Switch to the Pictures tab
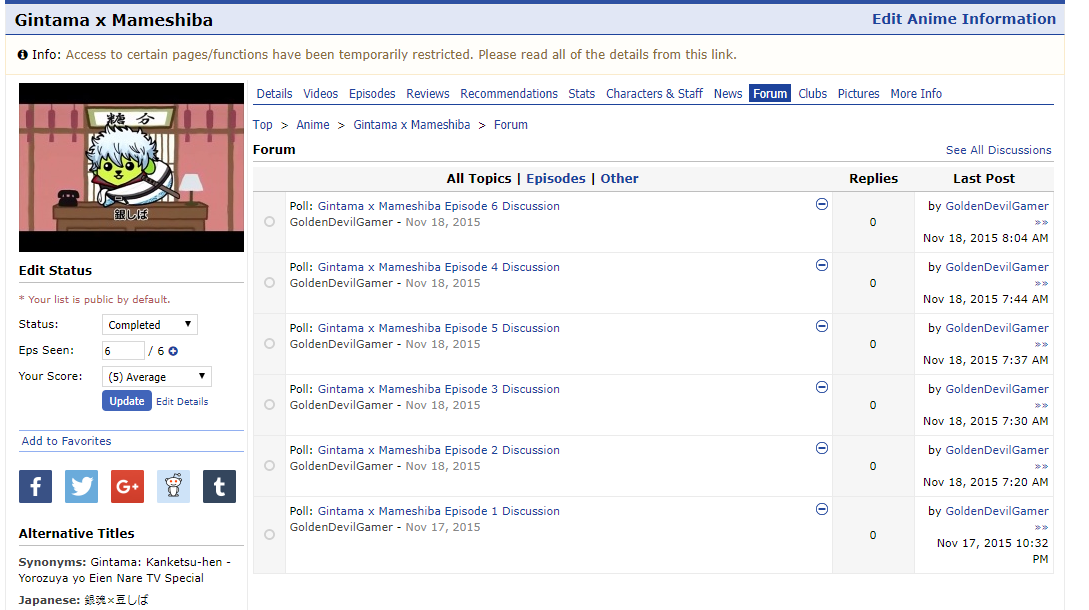 [858, 94]
